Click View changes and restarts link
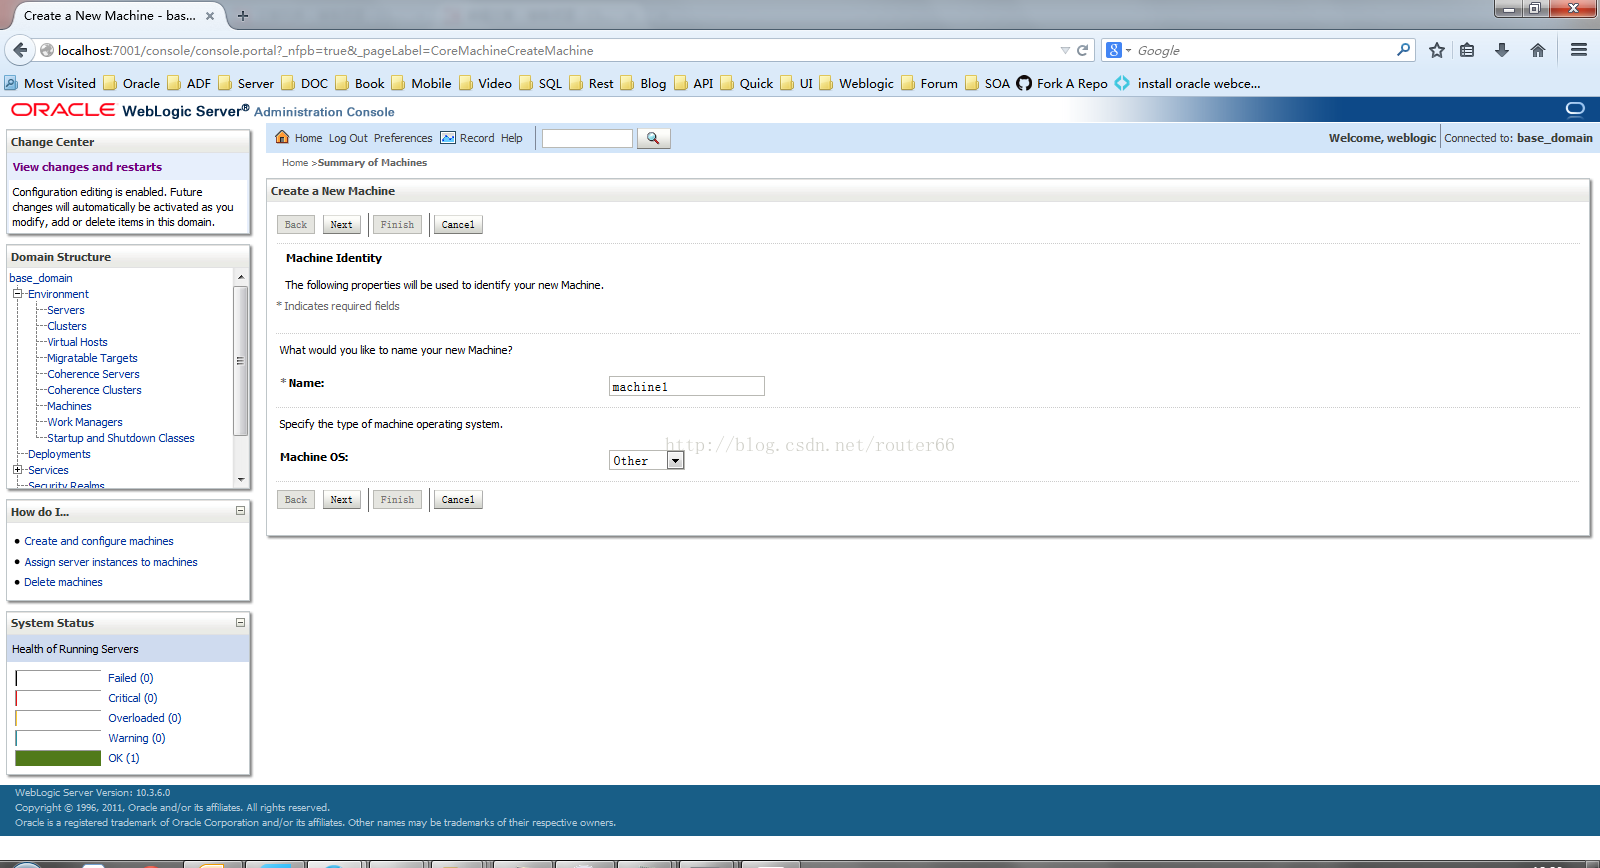Viewport: 1600px width, 868px height. (x=87, y=167)
